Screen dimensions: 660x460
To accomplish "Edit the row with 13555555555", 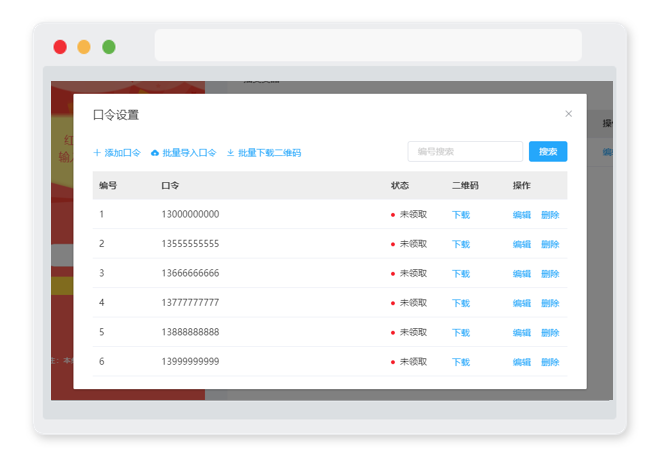I will 522,244.
